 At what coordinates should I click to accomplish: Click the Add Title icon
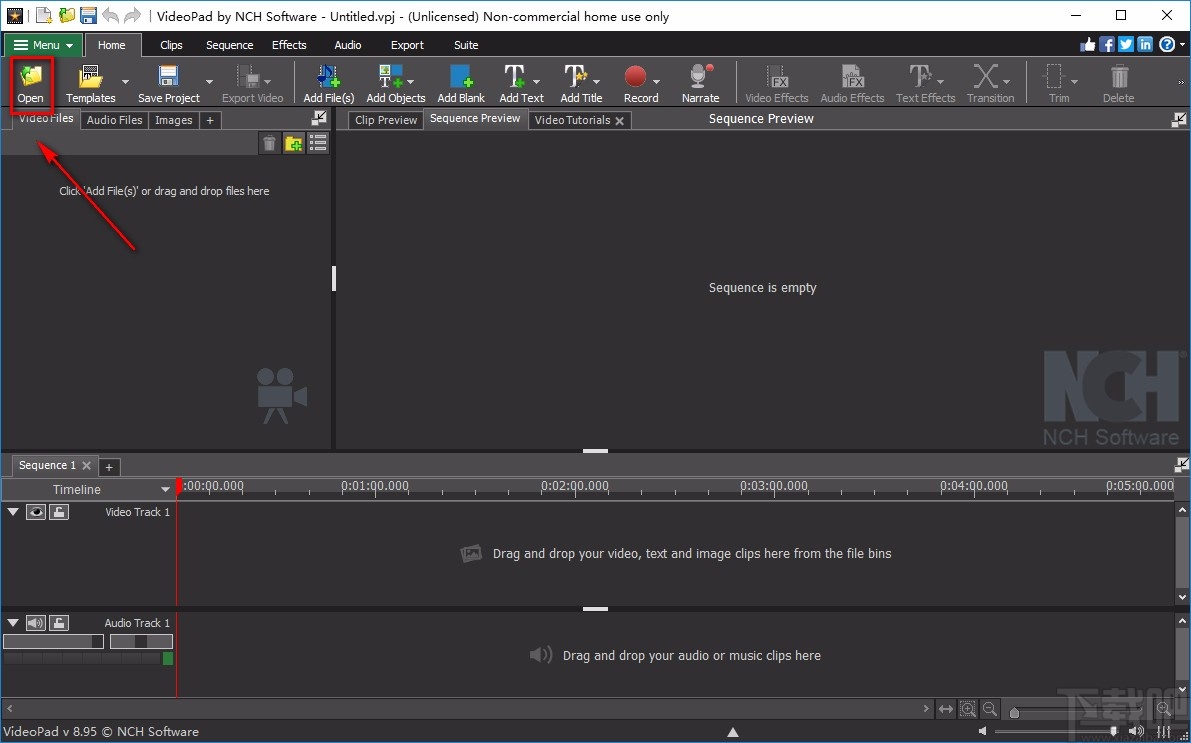coord(575,77)
